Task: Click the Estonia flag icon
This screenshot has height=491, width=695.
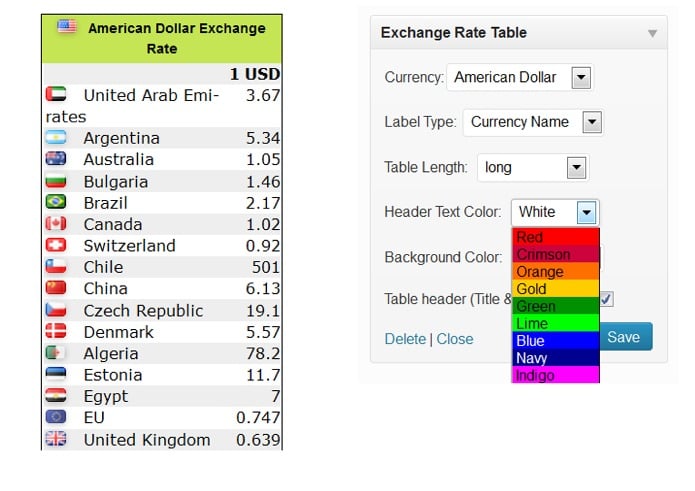Action: pyautogui.click(x=56, y=374)
